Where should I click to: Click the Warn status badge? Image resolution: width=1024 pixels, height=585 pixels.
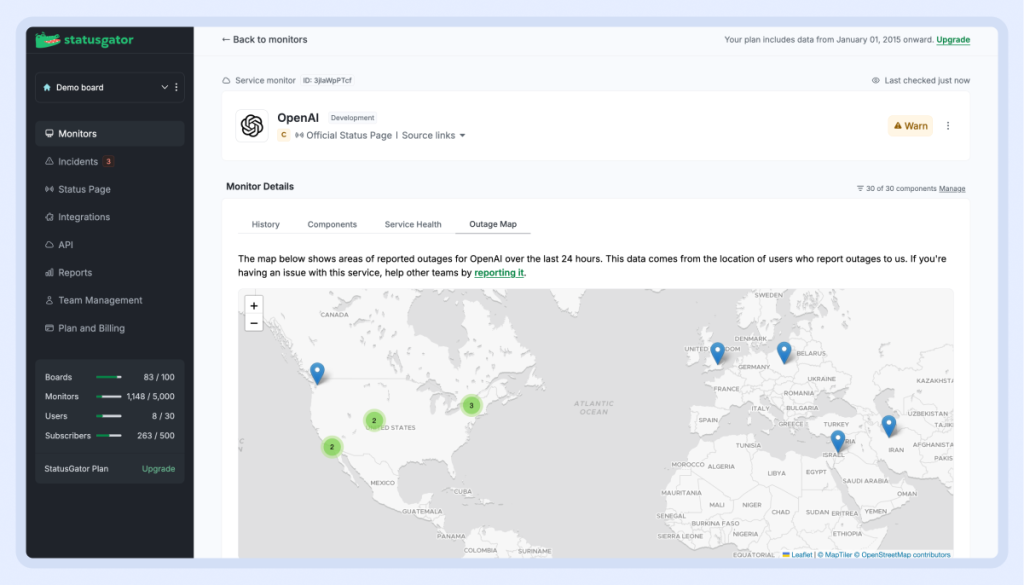click(910, 126)
